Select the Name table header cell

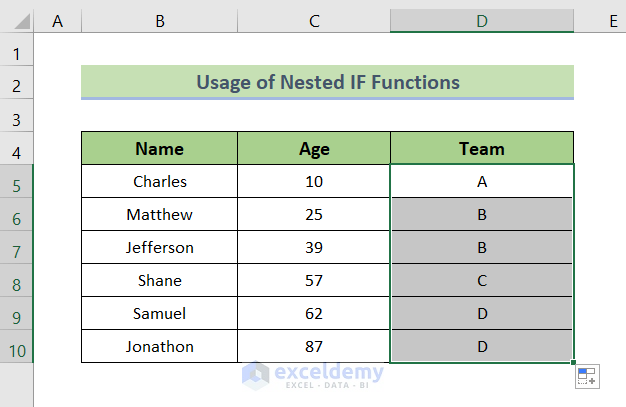tap(160, 149)
